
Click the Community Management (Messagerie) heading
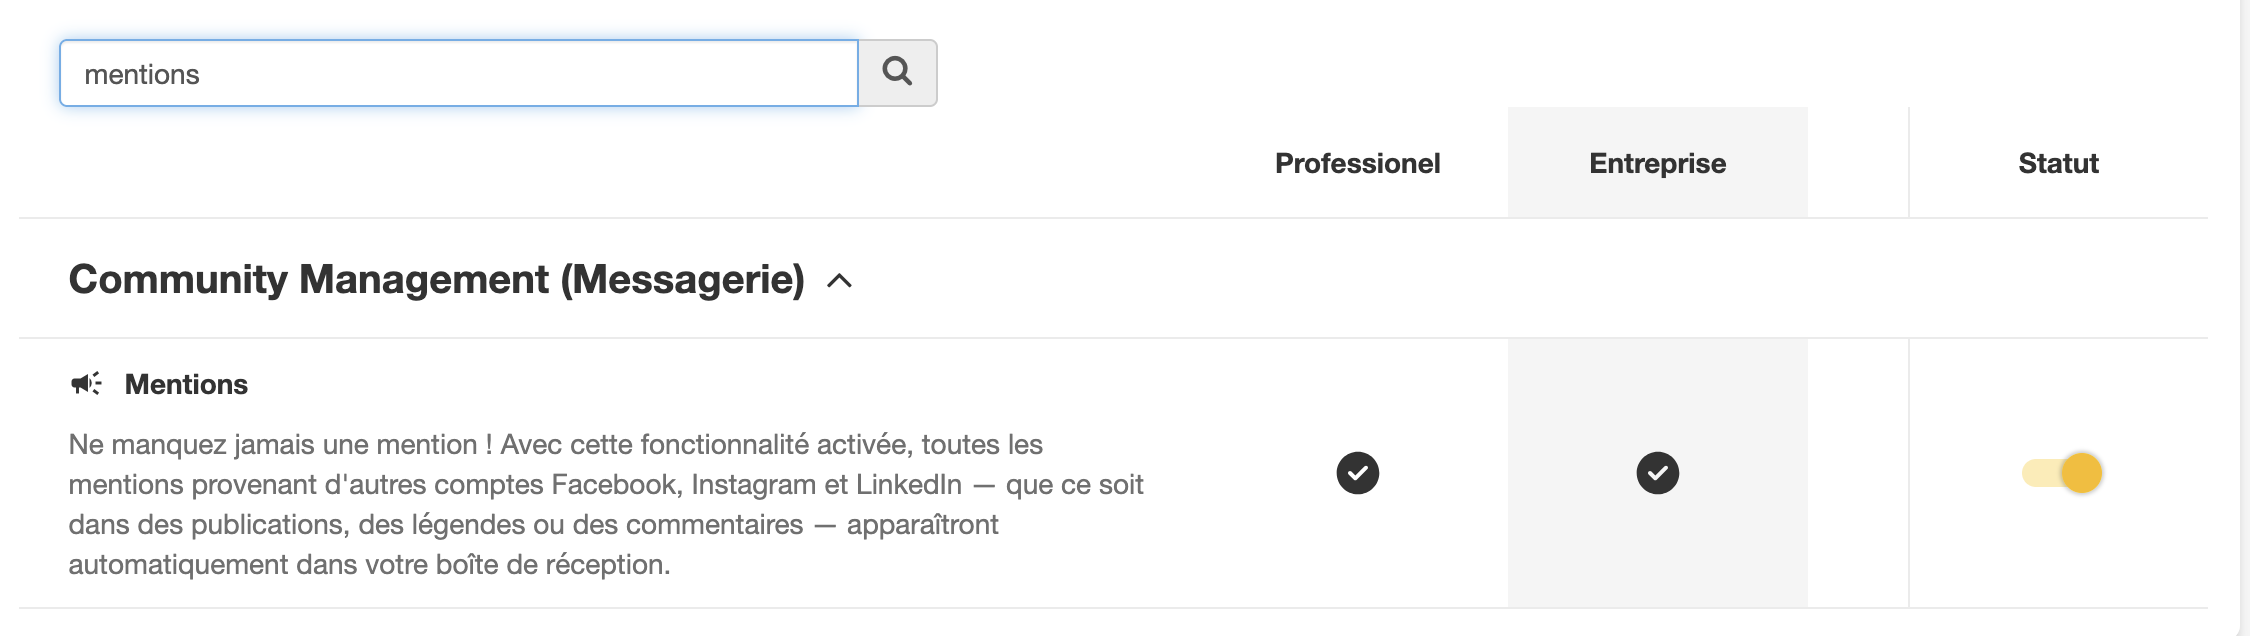point(436,279)
